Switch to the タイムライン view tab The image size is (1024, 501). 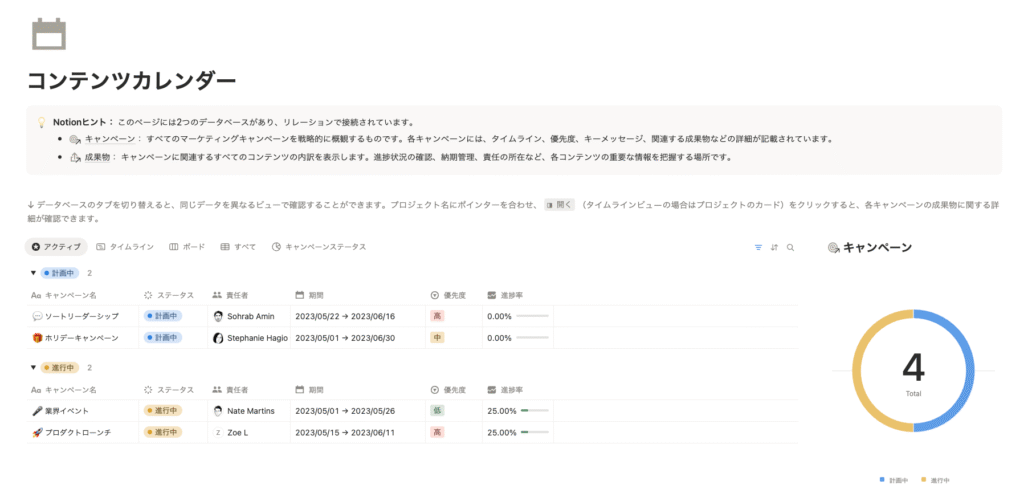125,247
